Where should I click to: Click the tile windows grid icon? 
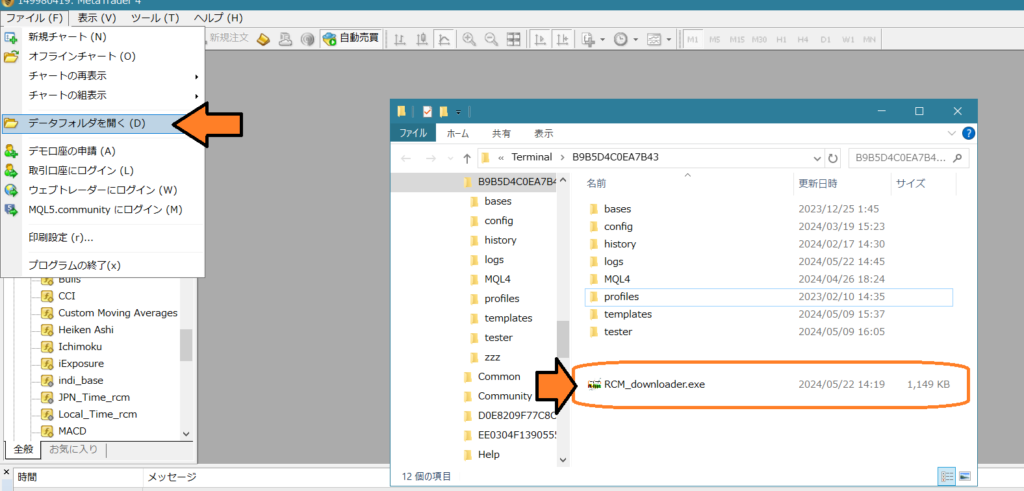click(x=513, y=39)
